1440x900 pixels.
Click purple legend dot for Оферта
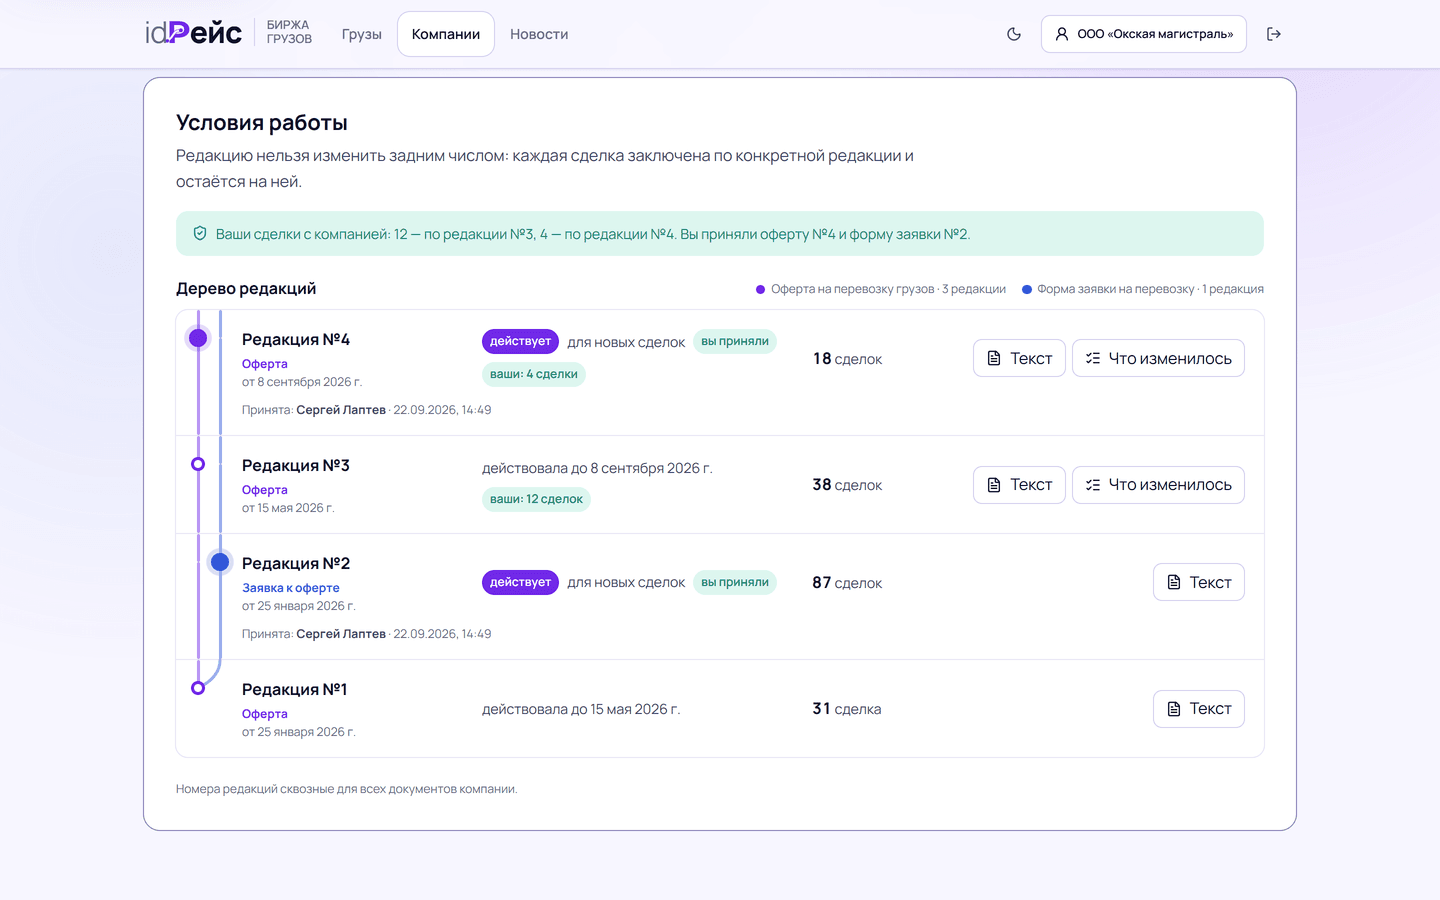760,289
